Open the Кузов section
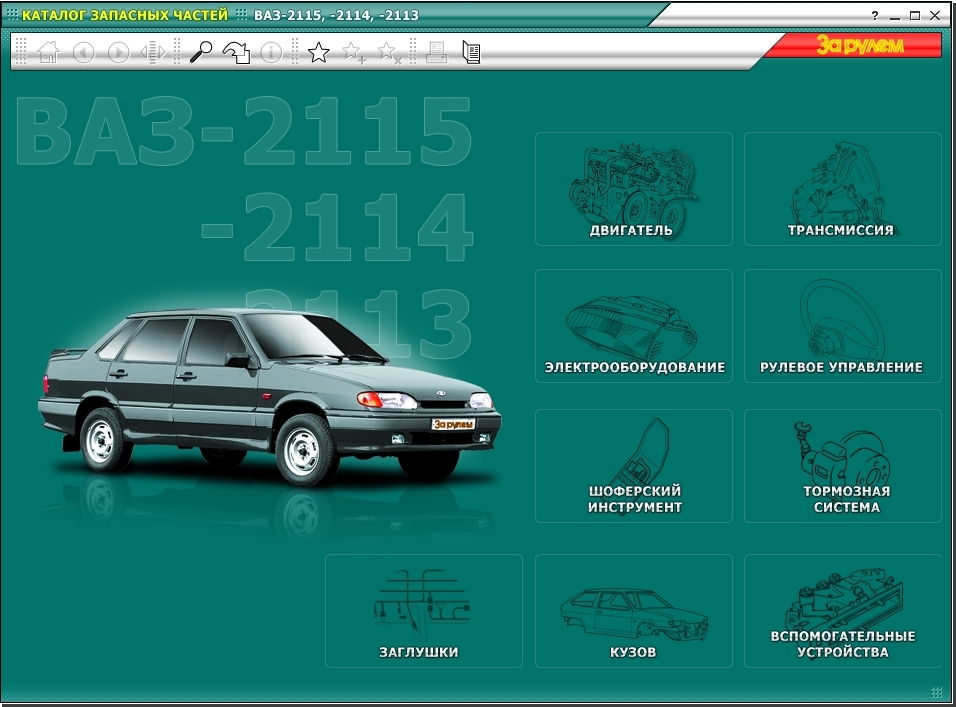This screenshot has height=707, width=956. coord(633,611)
